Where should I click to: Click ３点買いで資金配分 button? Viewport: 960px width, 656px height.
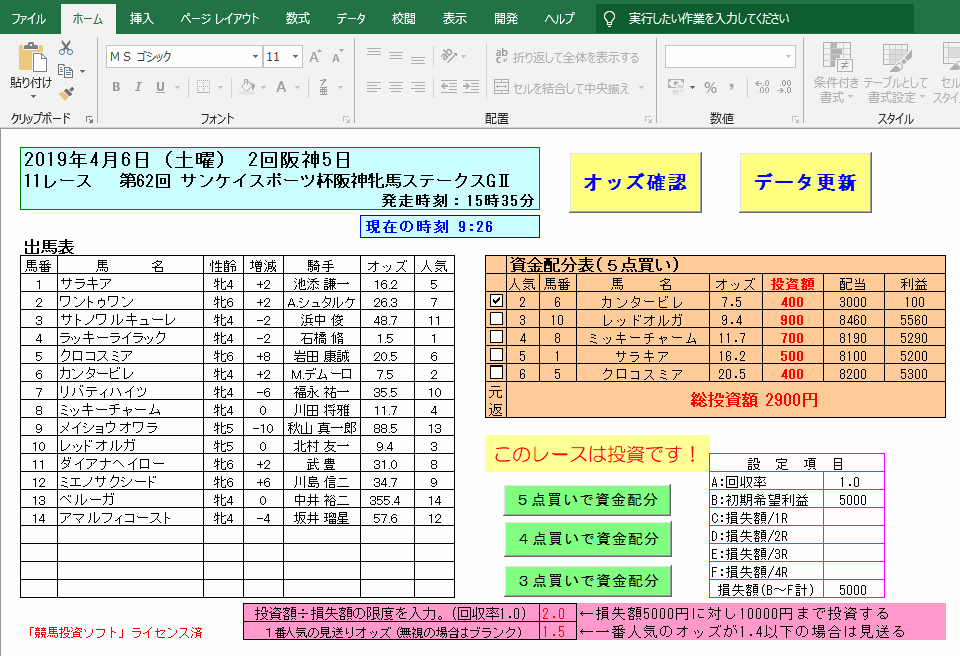pyautogui.click(x=588, y=580)
